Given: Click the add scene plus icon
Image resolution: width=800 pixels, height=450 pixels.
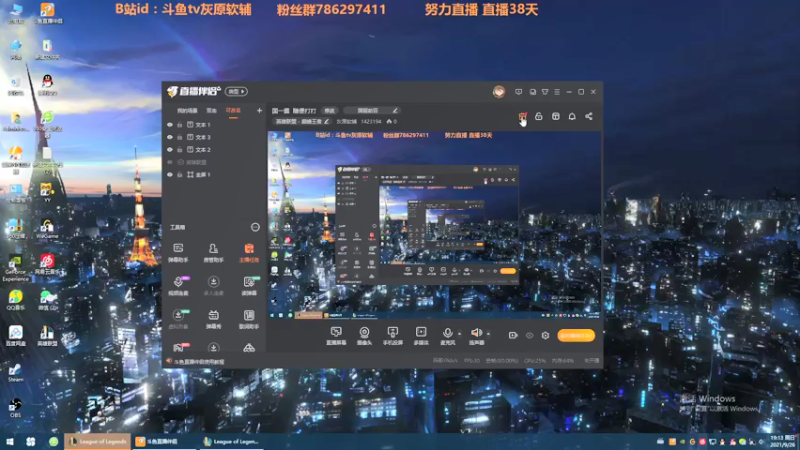Looking at the screenshot, I should 259,110.
